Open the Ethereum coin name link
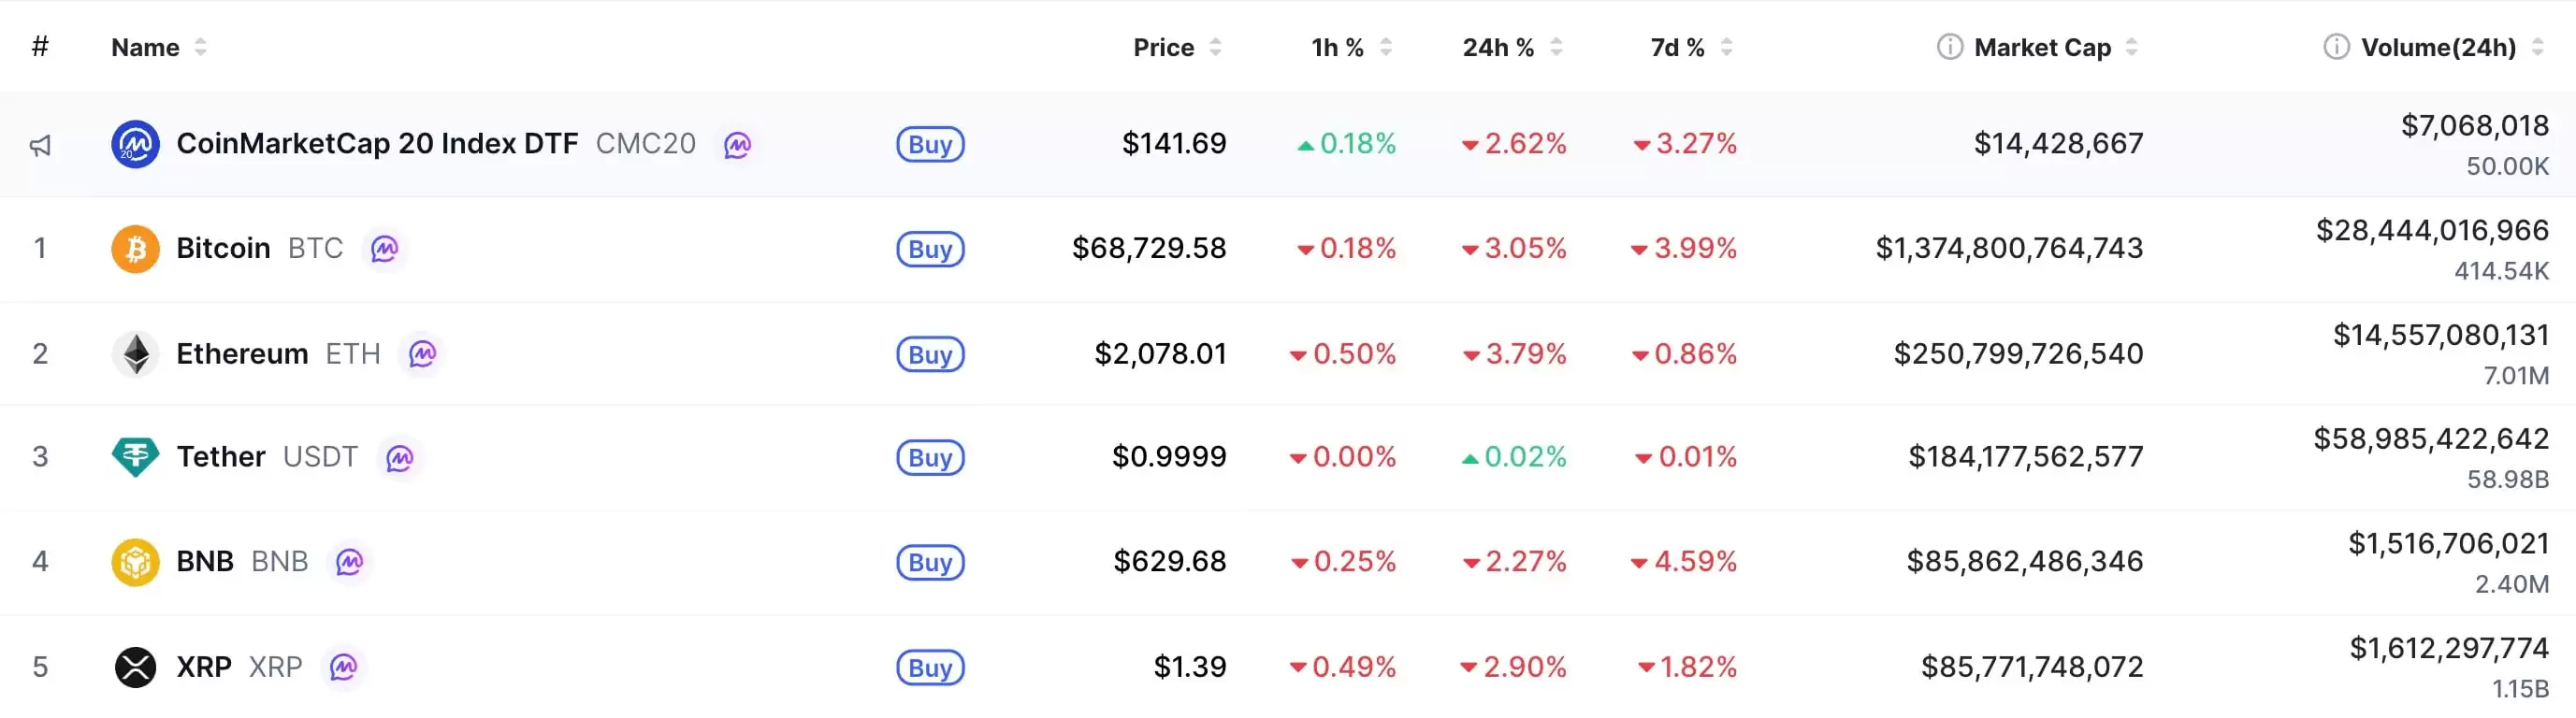This screenshot has width=2576, height=718. point(241,353)
